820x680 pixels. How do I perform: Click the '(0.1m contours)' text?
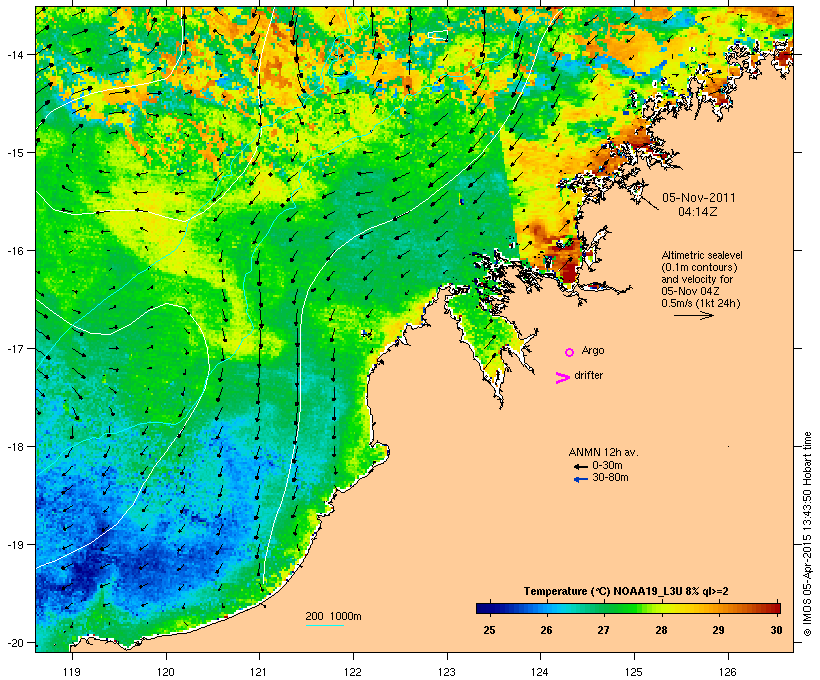coord(699,267)
